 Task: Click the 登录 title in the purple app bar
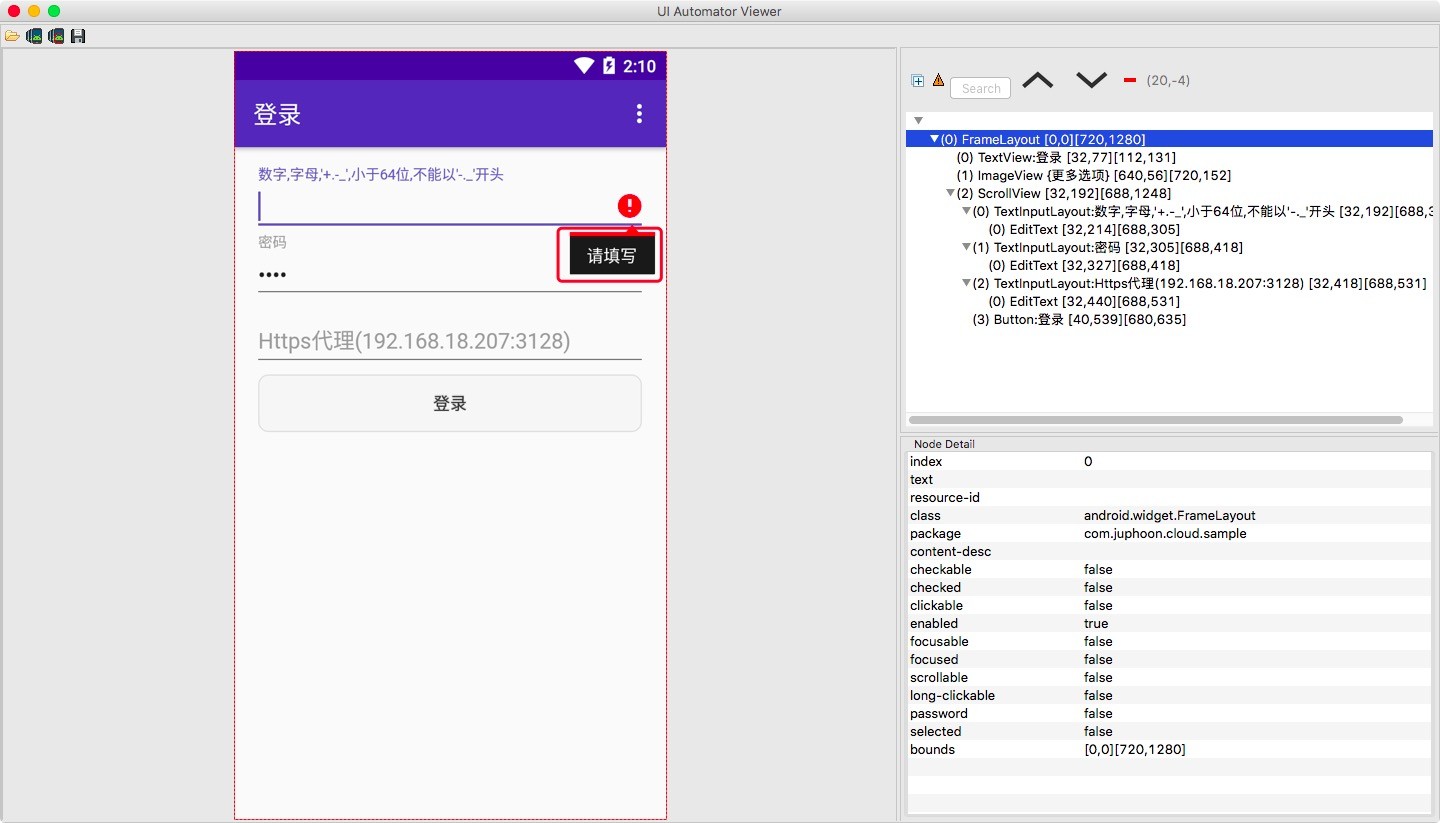[277, 114]
